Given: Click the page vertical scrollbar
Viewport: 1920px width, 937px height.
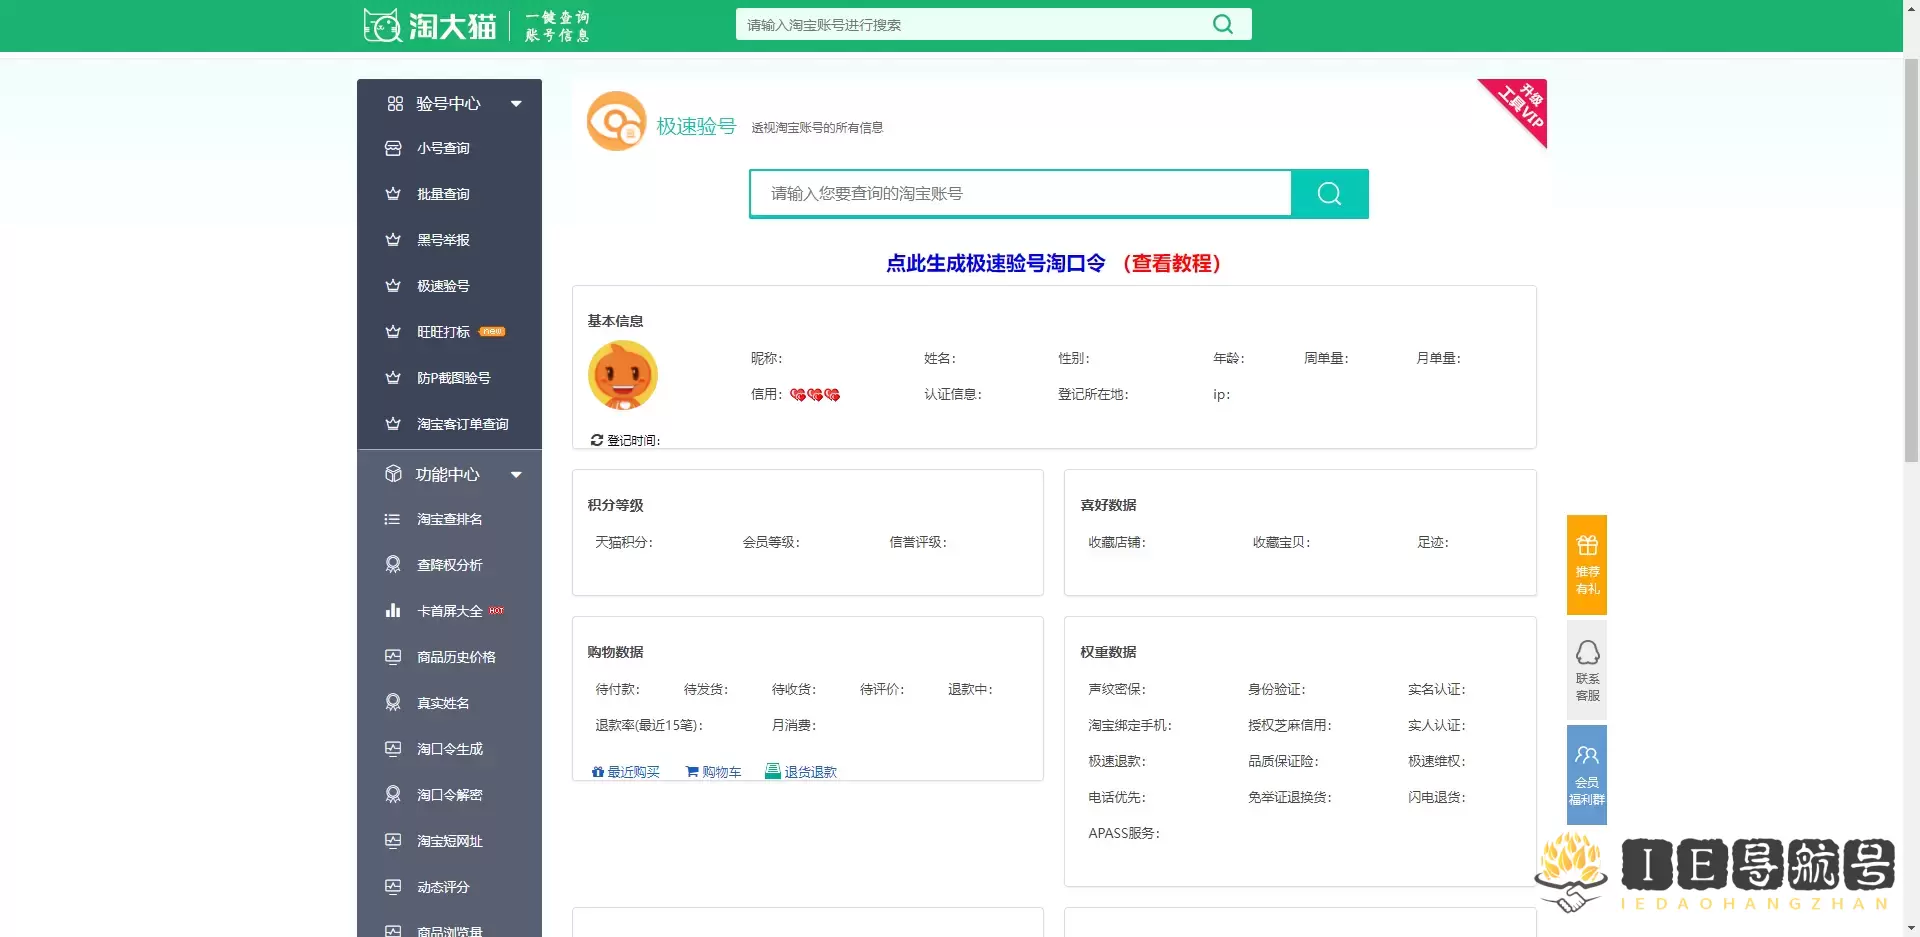Looking at the screenshot, I should click(1911, 260).
